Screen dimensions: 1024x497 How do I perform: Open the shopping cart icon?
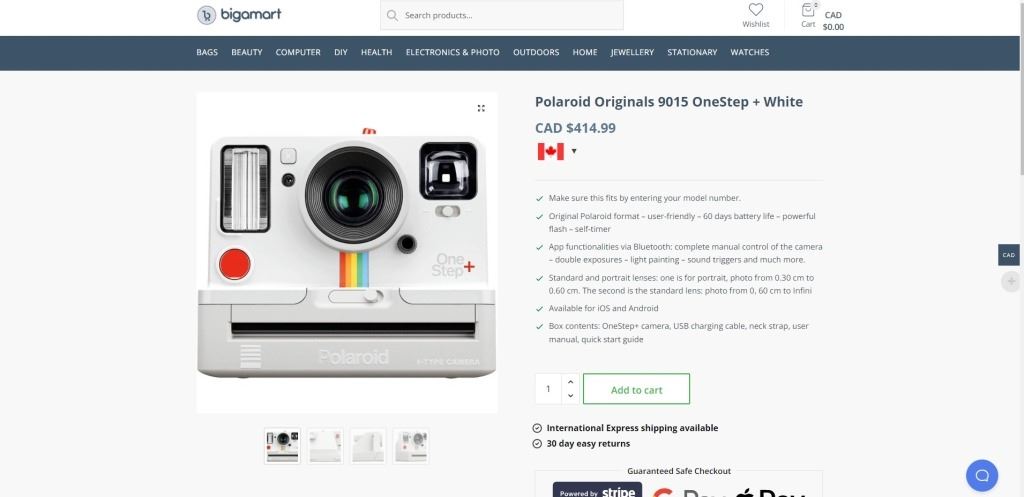point(808,10)
